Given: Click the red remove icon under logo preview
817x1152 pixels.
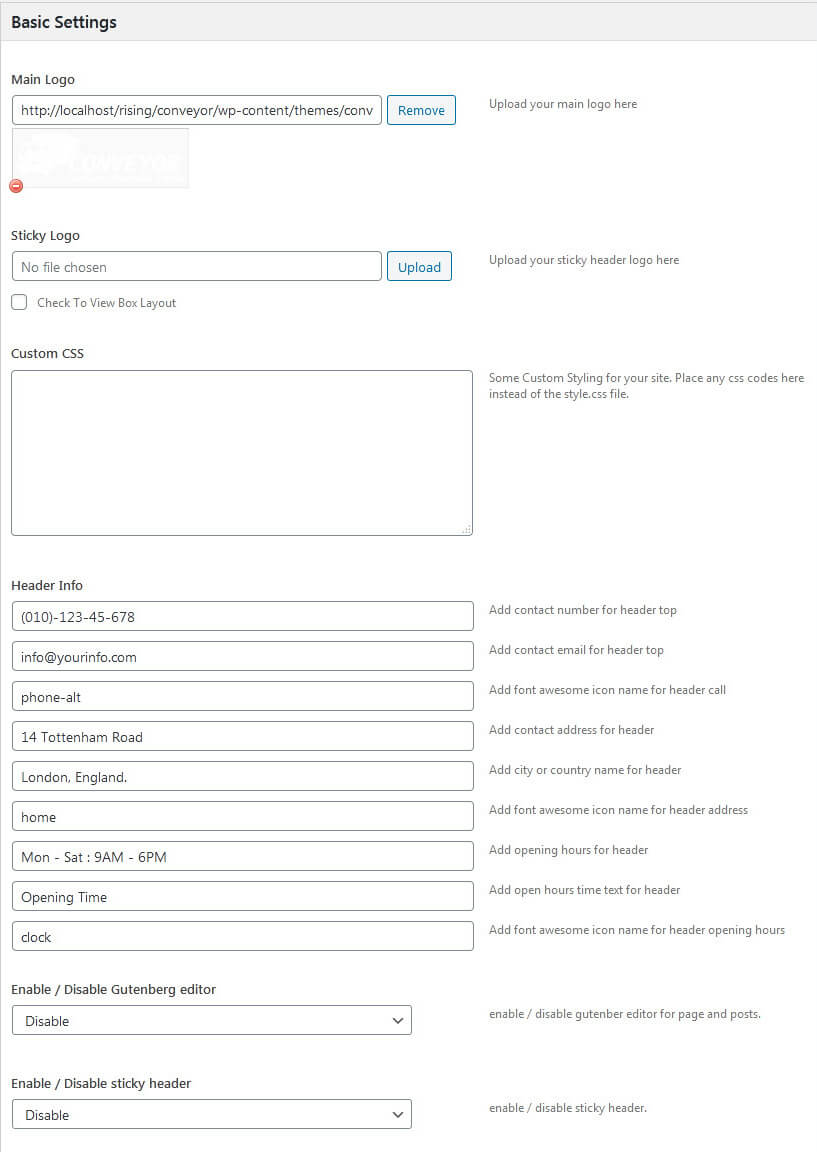Looking at the screenshot, I should point(16,186).
